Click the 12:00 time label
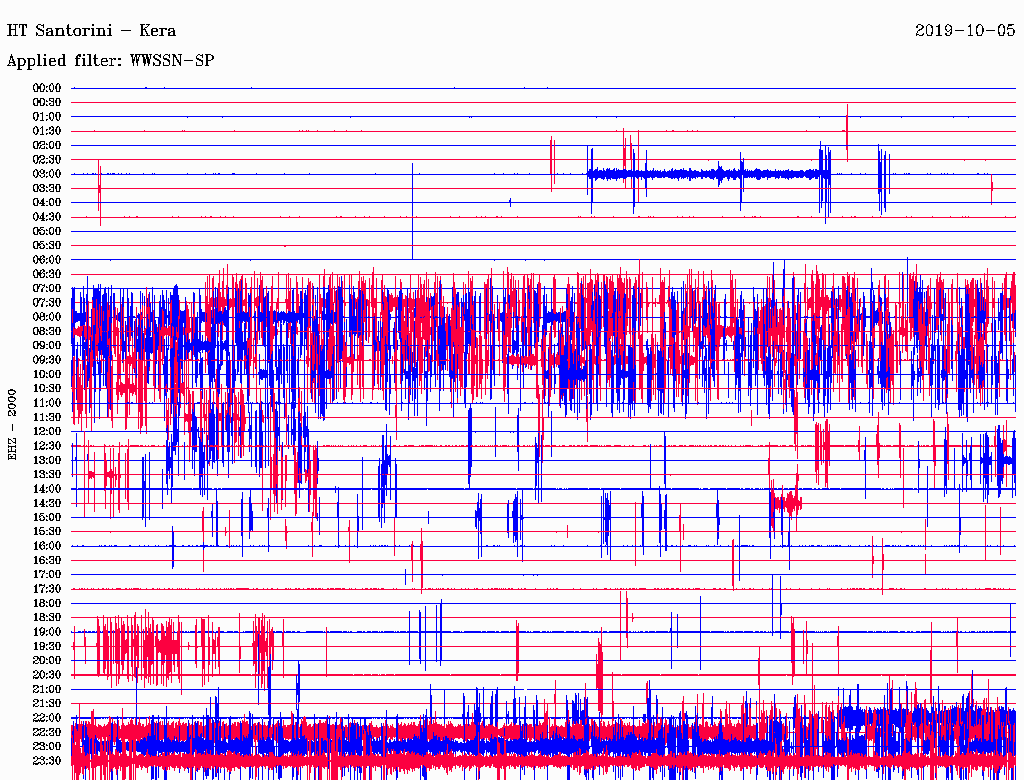Screen dimensions: 1024x780 click(x=47, y=431)
